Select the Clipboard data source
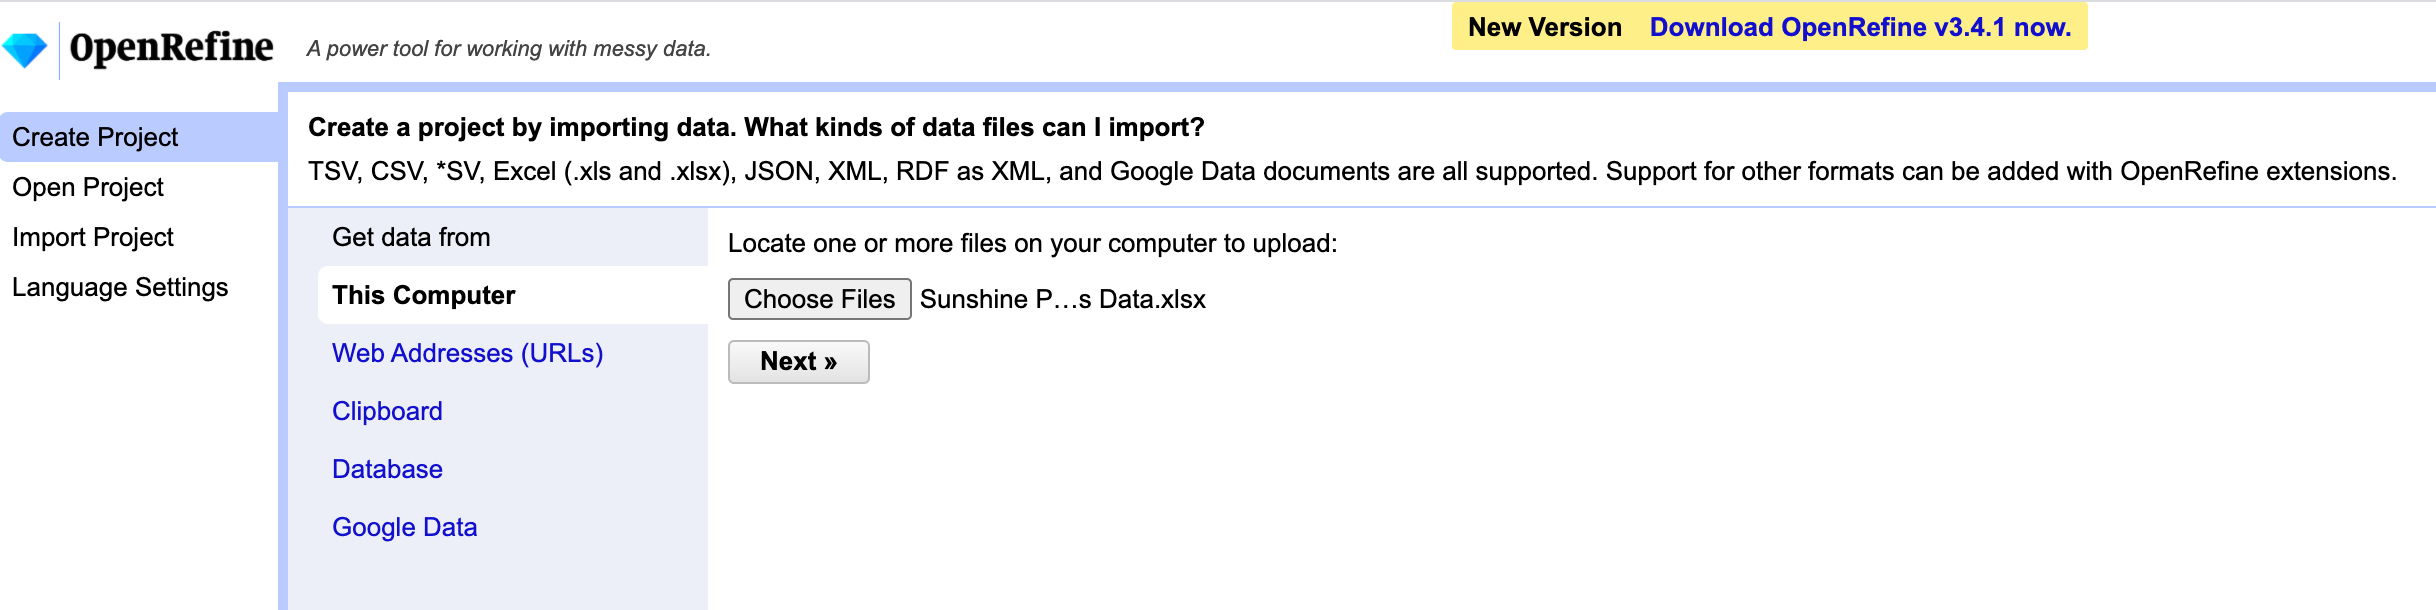 tap(387, 411)
